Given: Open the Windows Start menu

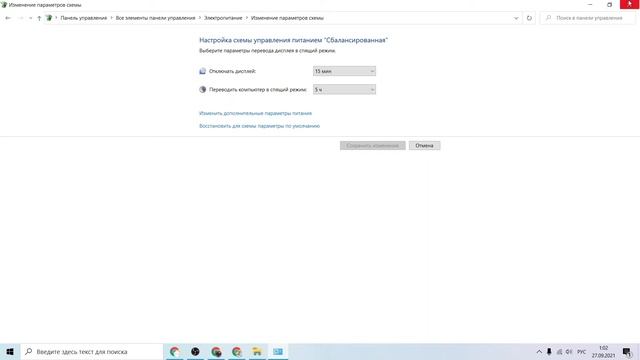Looking at the screenshot, I should 10,351.
